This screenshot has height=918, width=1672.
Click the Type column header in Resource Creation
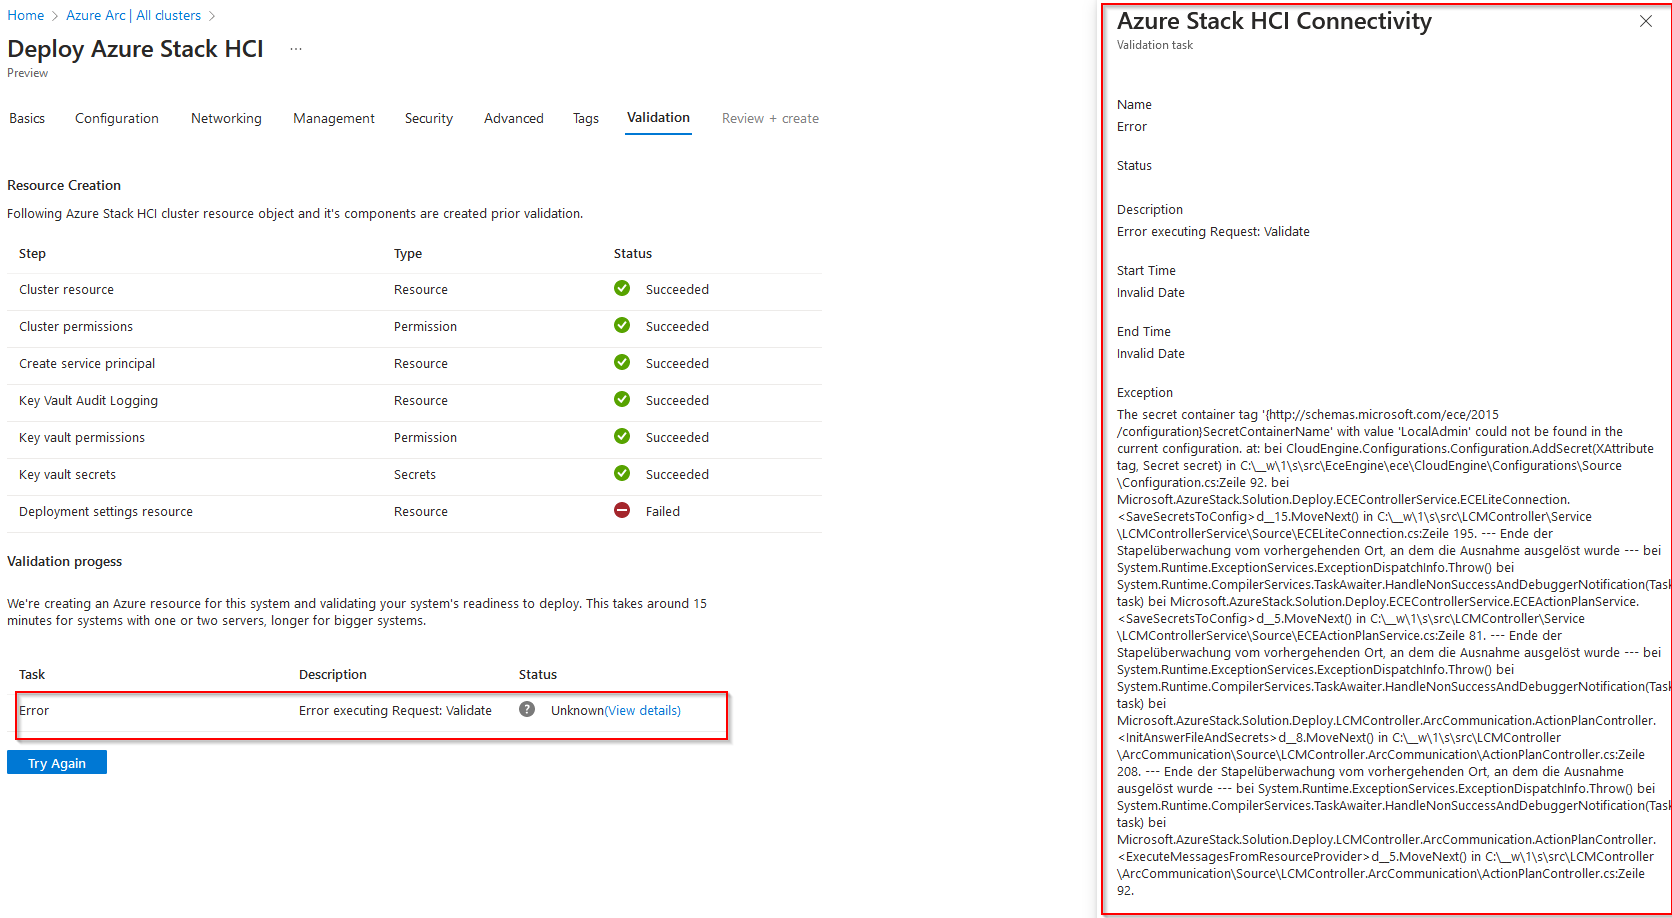click(408, 253)
